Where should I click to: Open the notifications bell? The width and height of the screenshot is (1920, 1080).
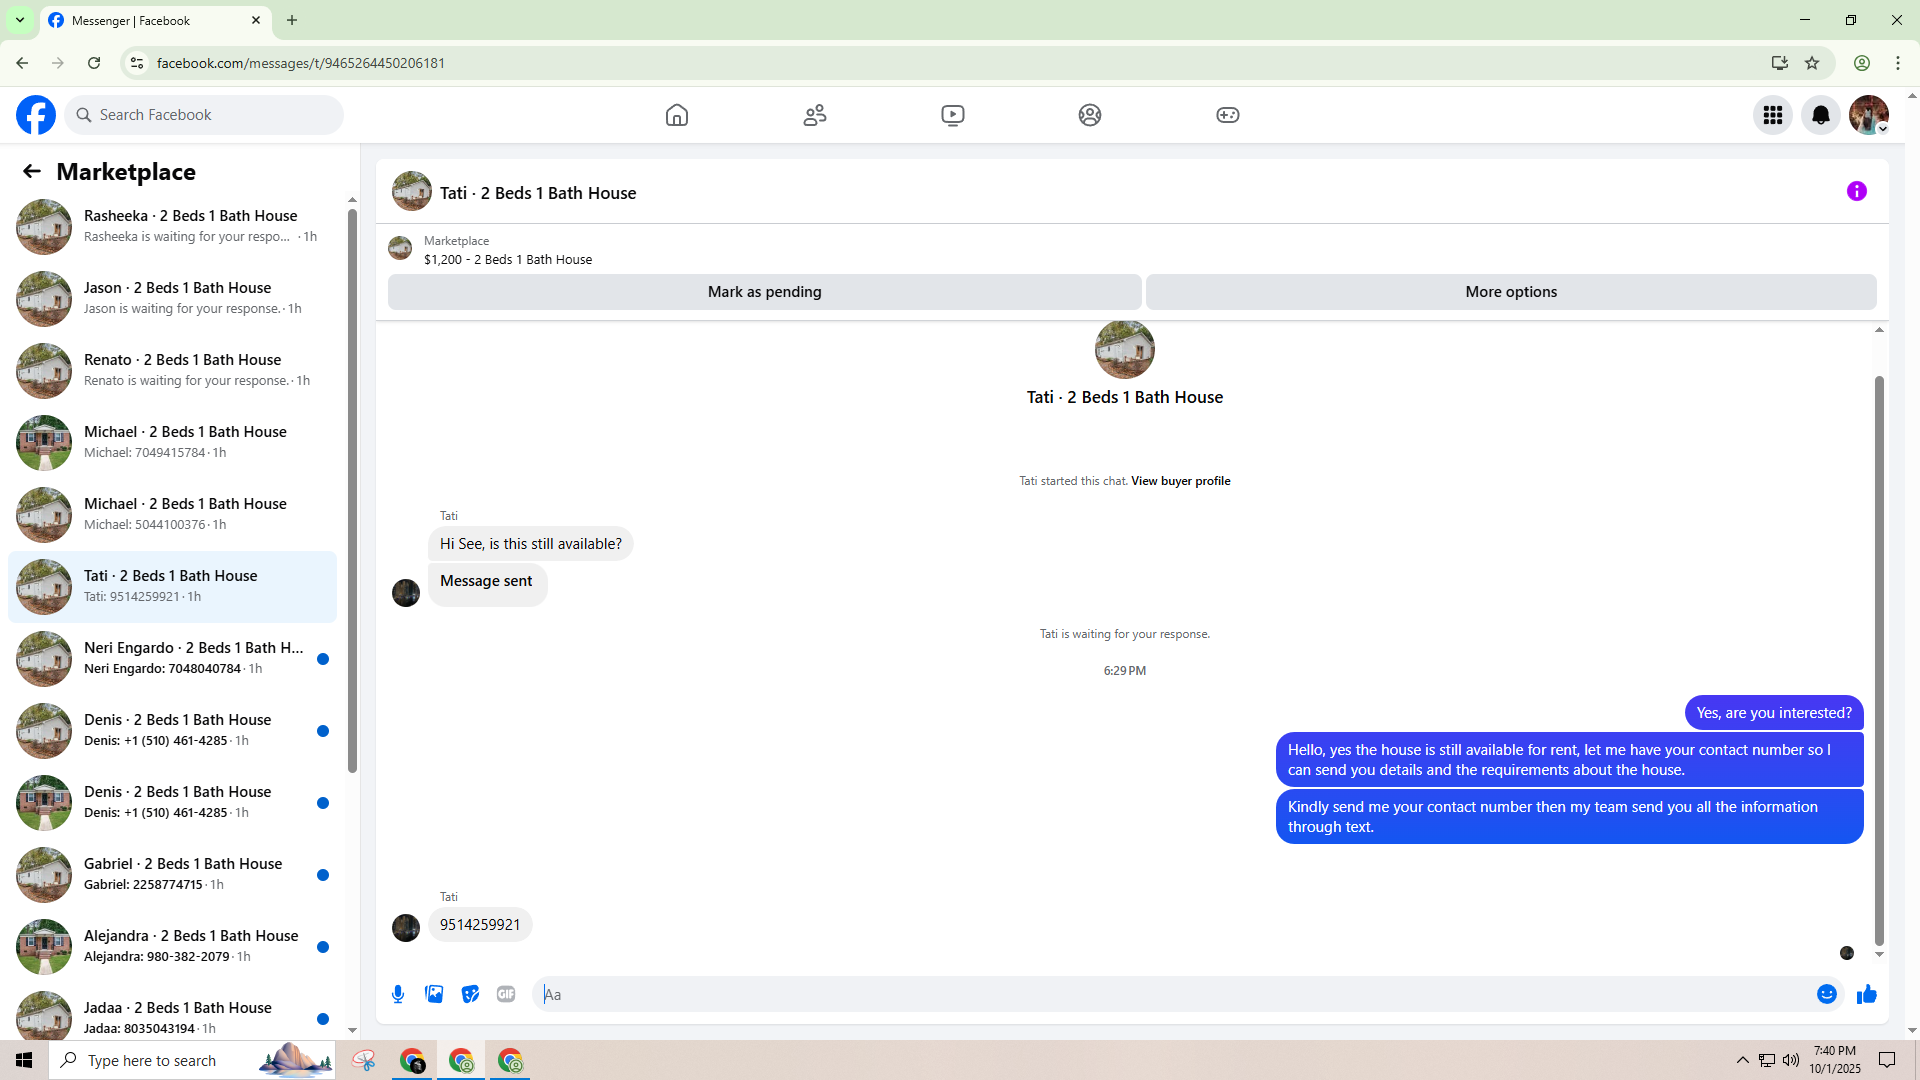(1821, 115)
